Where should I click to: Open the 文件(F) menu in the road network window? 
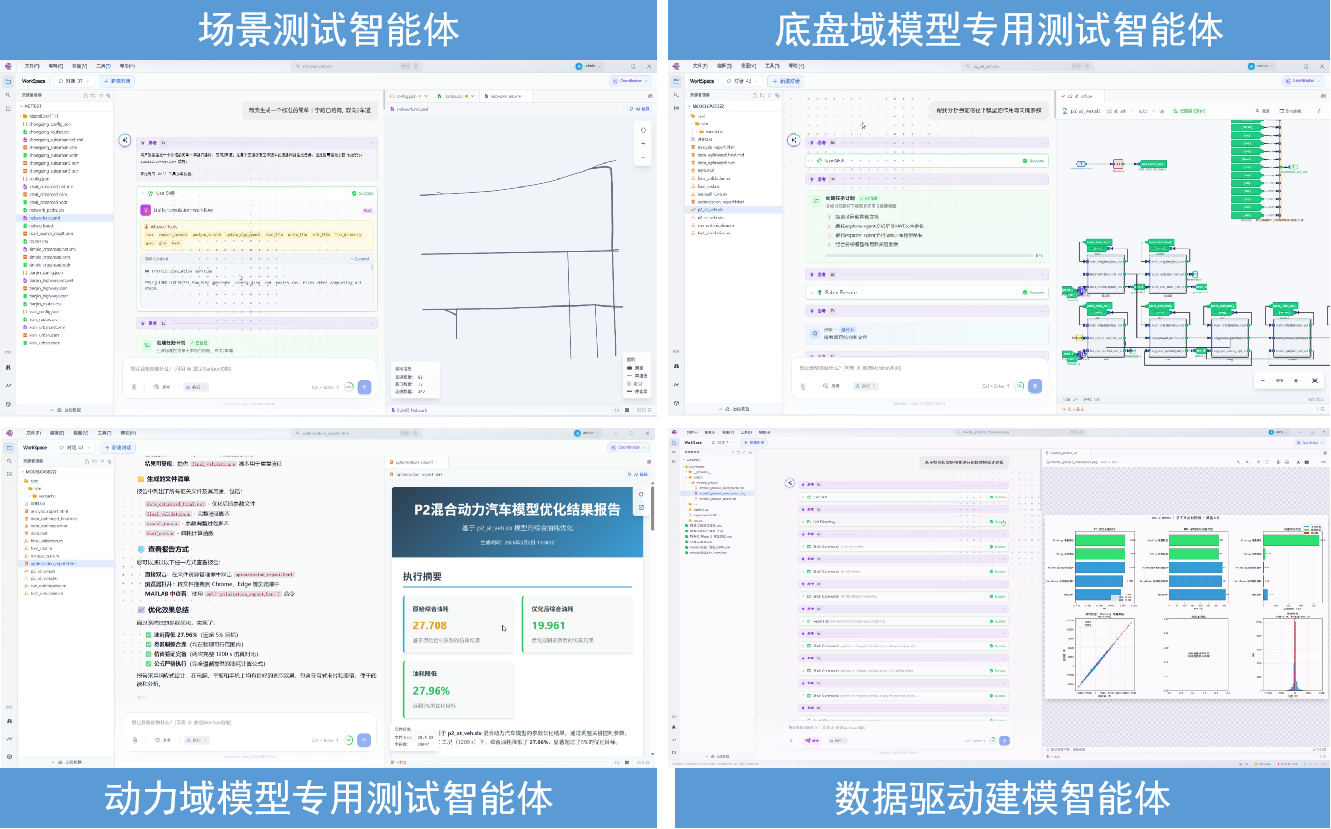[x=32, y=66]
